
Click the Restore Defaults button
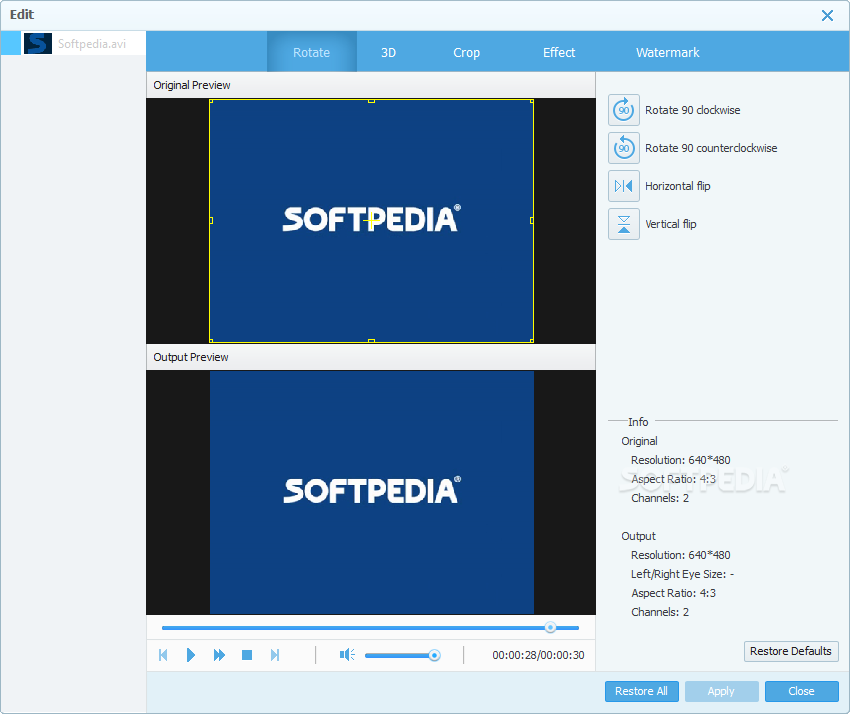click(791, 651)
